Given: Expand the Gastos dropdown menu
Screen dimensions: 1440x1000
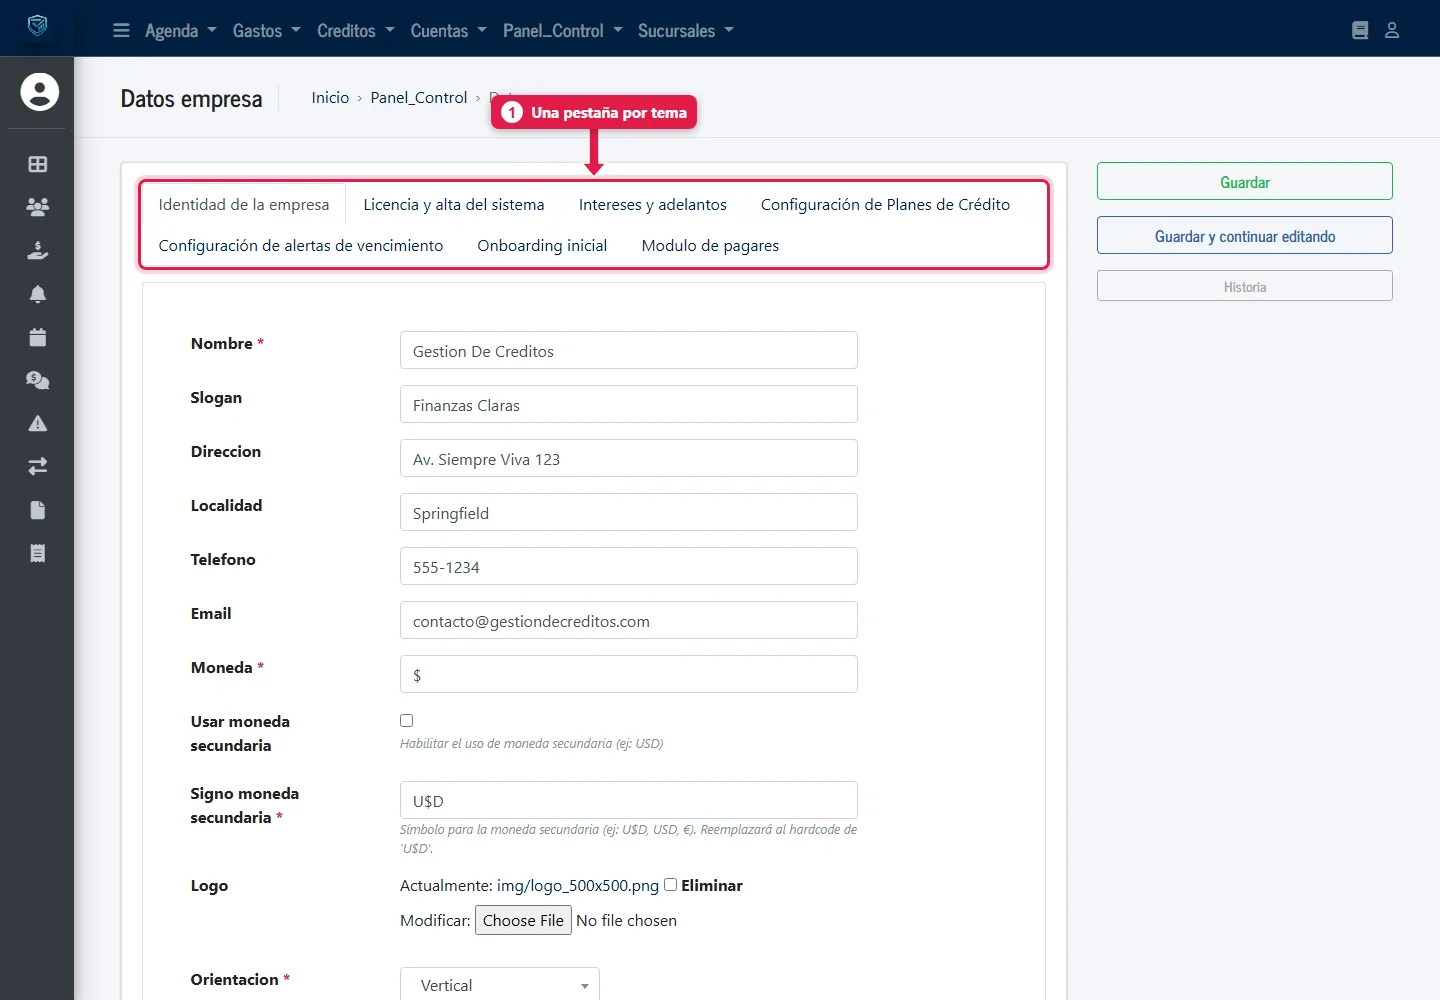Looking at the screenshot, I should pyautogui.click(x=267, y=31).
